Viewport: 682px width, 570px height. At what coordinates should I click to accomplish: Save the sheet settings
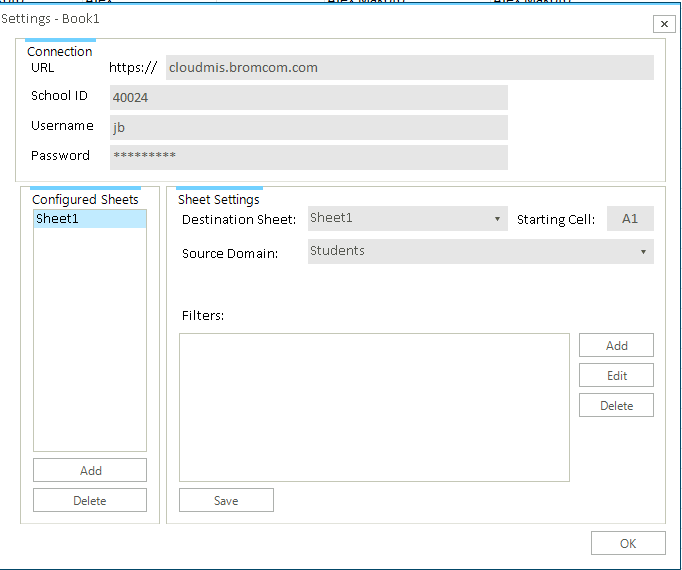click(226, 500)
